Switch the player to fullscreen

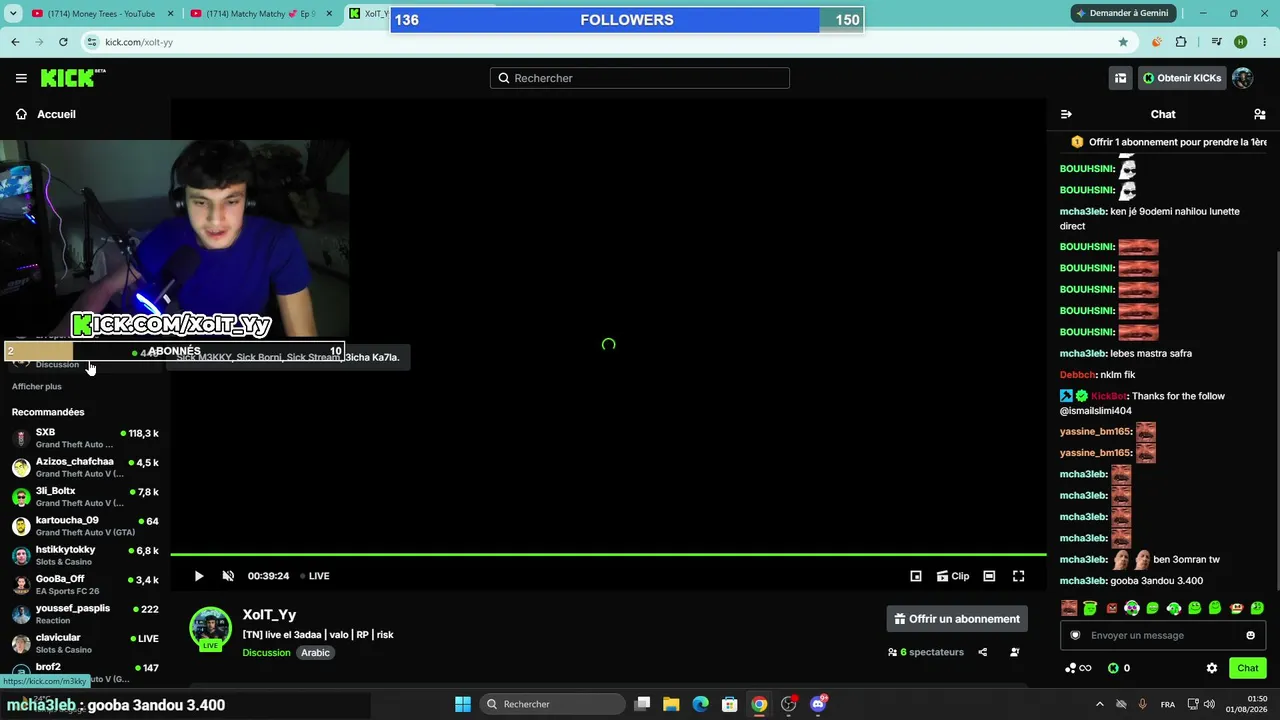pyautogui.click(x=1018, y=576)
